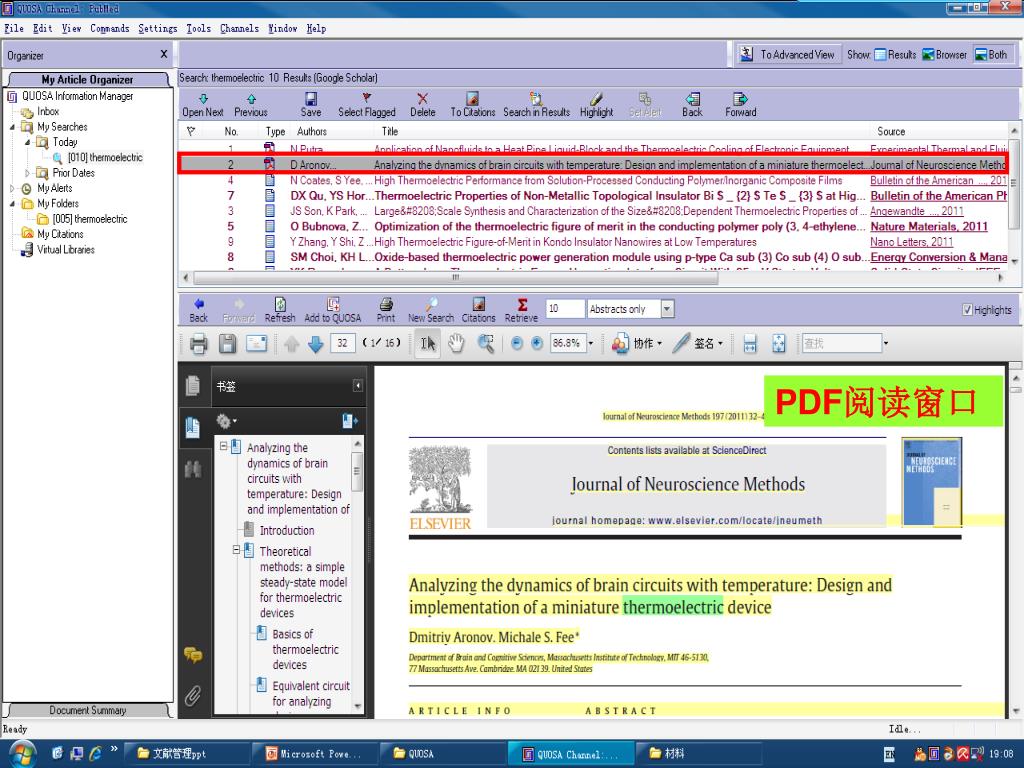This screenshot has height=768, width=1024.
Task: Select the [010] thermoelectric search item
Action: (104, 157)
